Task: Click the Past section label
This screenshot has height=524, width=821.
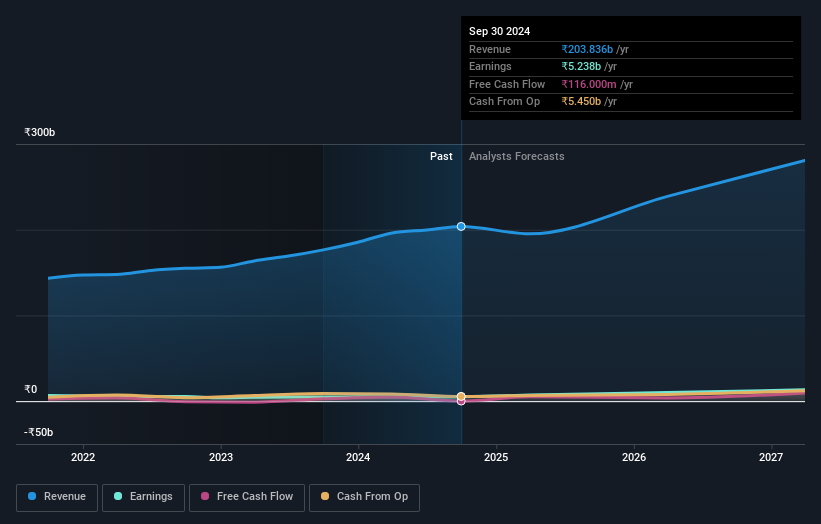Action: tap(441, 156)
